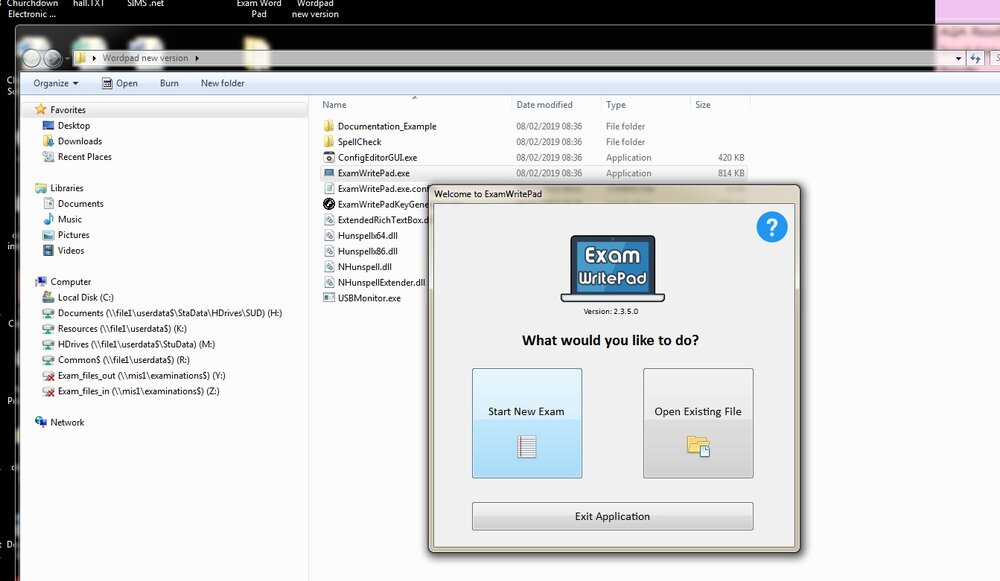Select the Hunspellx64.dll file icon
This screenshot has height=581, width=1000.
(328, 235)
